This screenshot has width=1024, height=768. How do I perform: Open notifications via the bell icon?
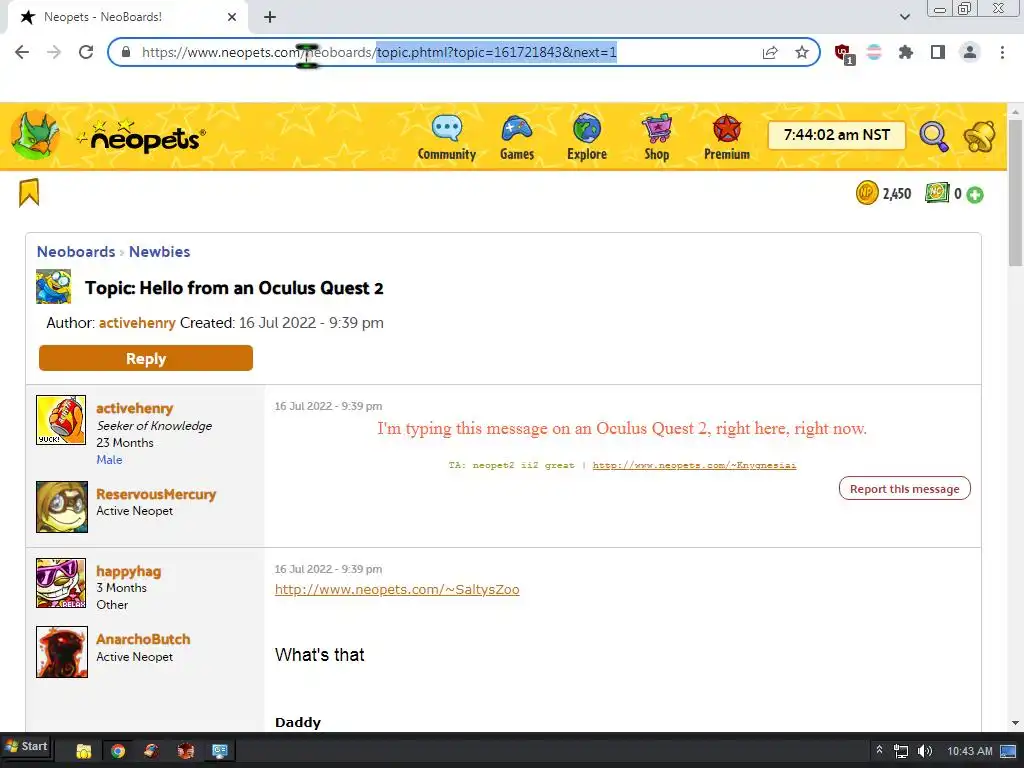[979, 136]
